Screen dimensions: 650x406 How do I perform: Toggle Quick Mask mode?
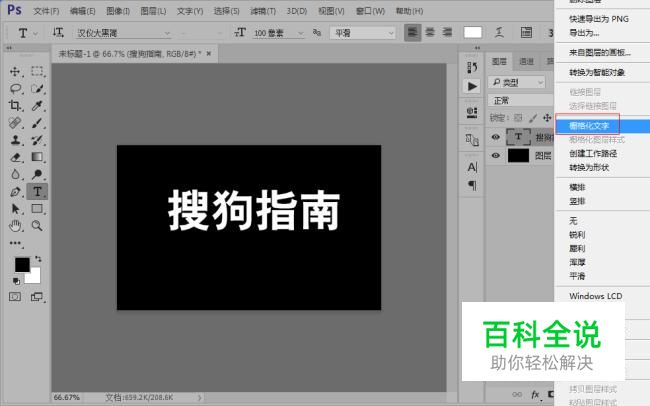click(x=15, y=297)
